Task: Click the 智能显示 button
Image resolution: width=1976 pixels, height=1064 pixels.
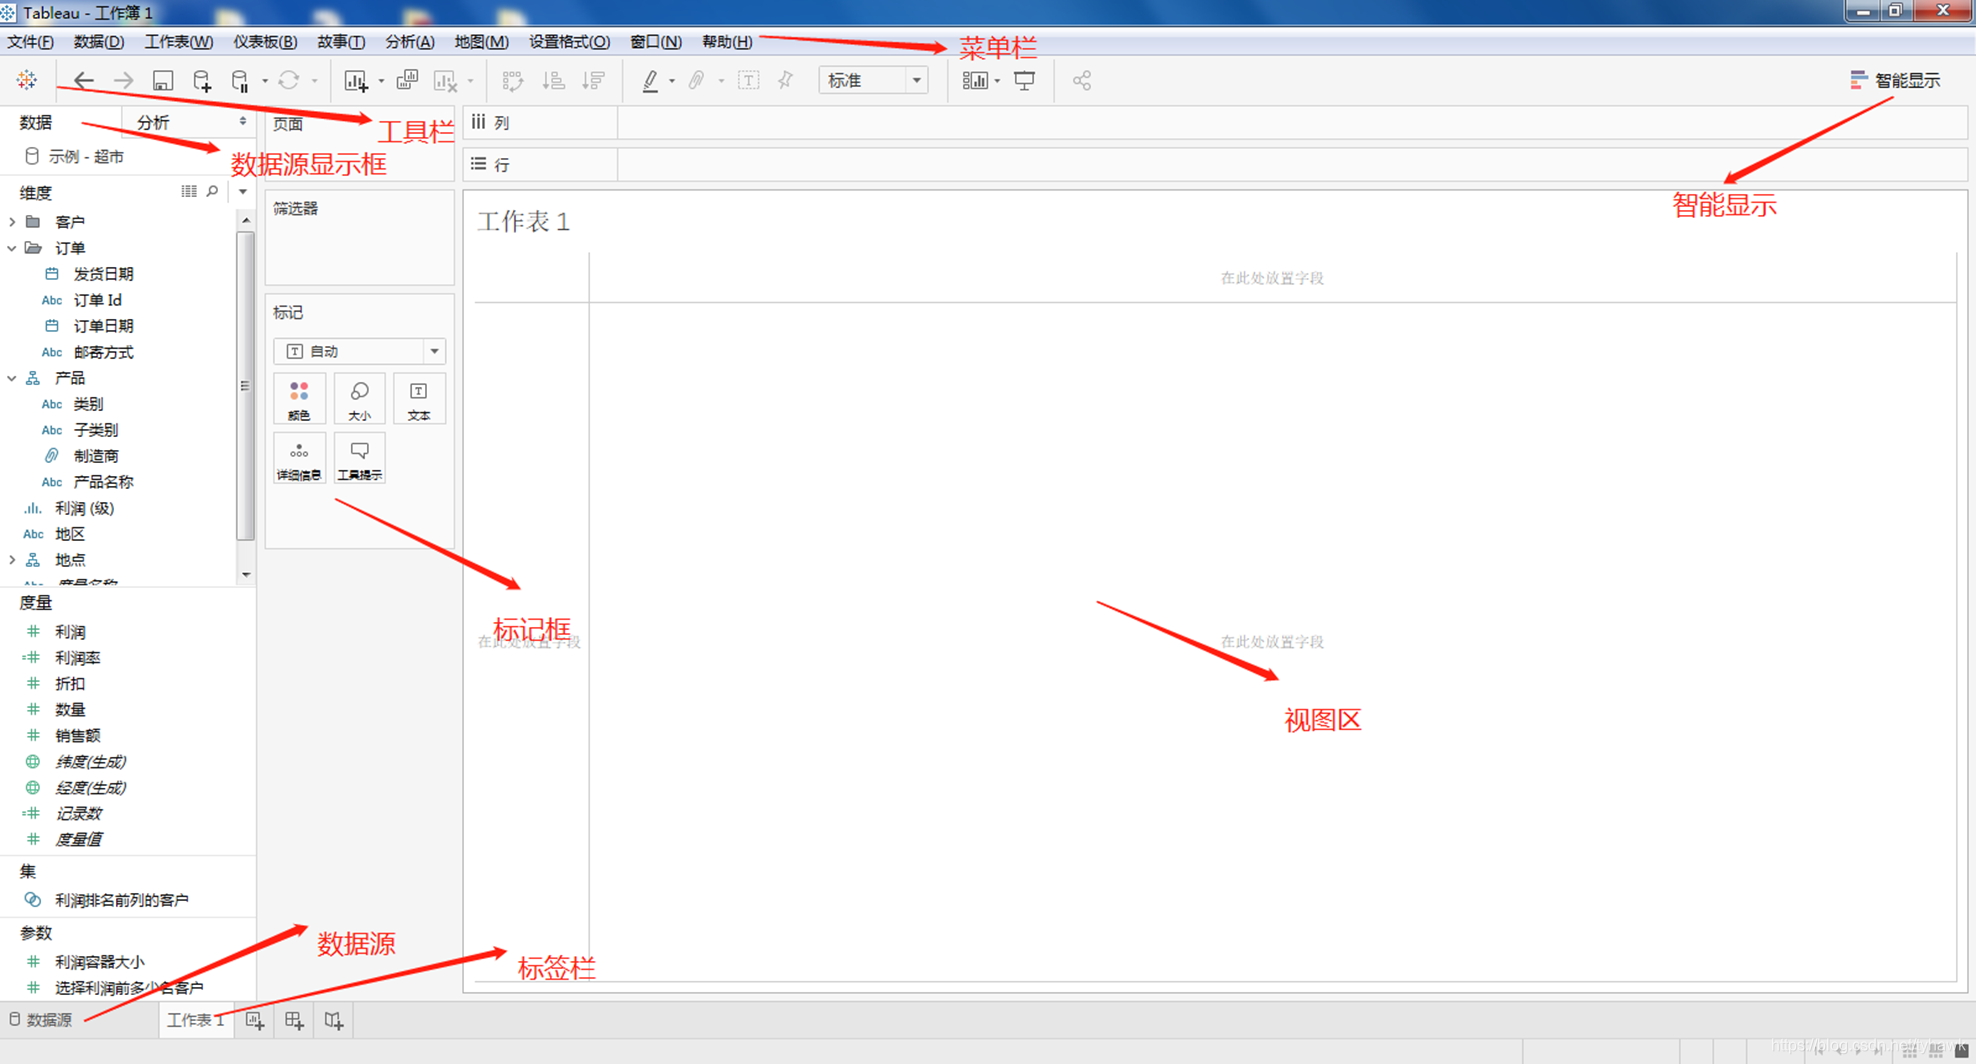Action: coord(1895,80)
